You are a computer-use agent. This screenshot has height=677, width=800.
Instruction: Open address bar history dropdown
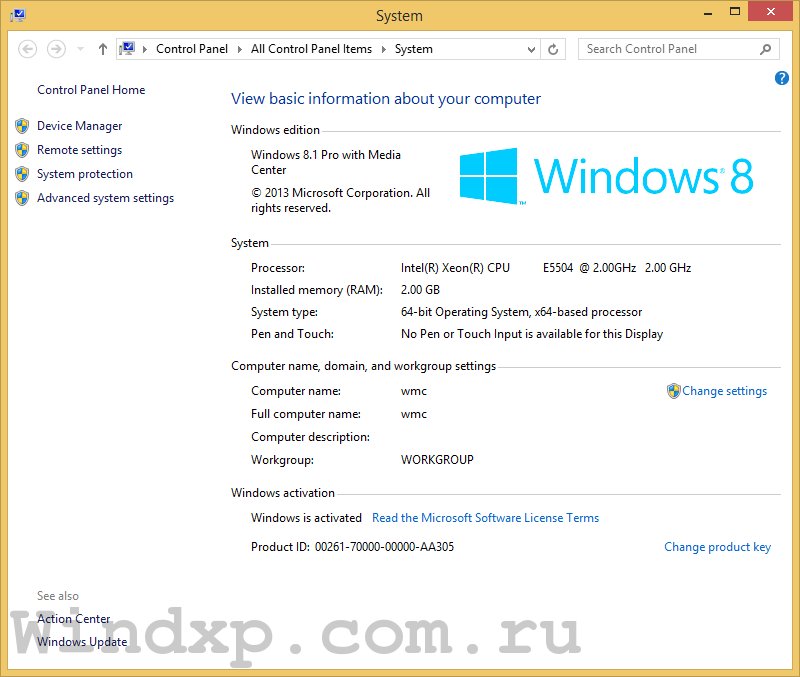tap(531, 49)
